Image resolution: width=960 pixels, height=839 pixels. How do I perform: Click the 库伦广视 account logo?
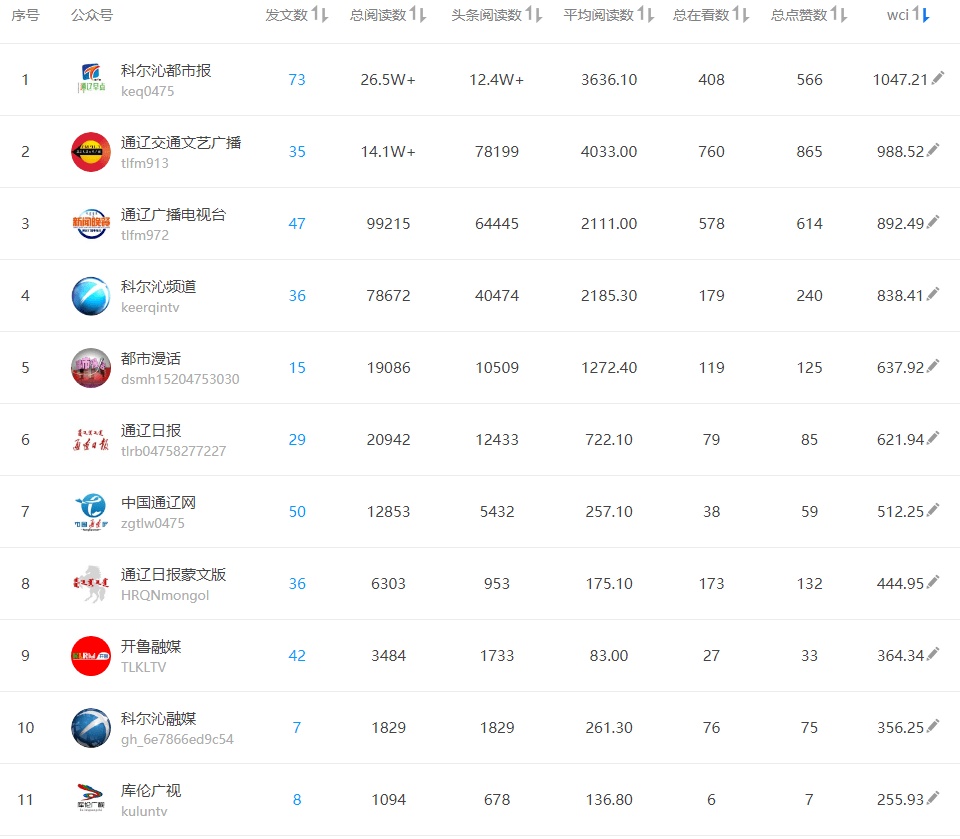[x=91, y=800]
